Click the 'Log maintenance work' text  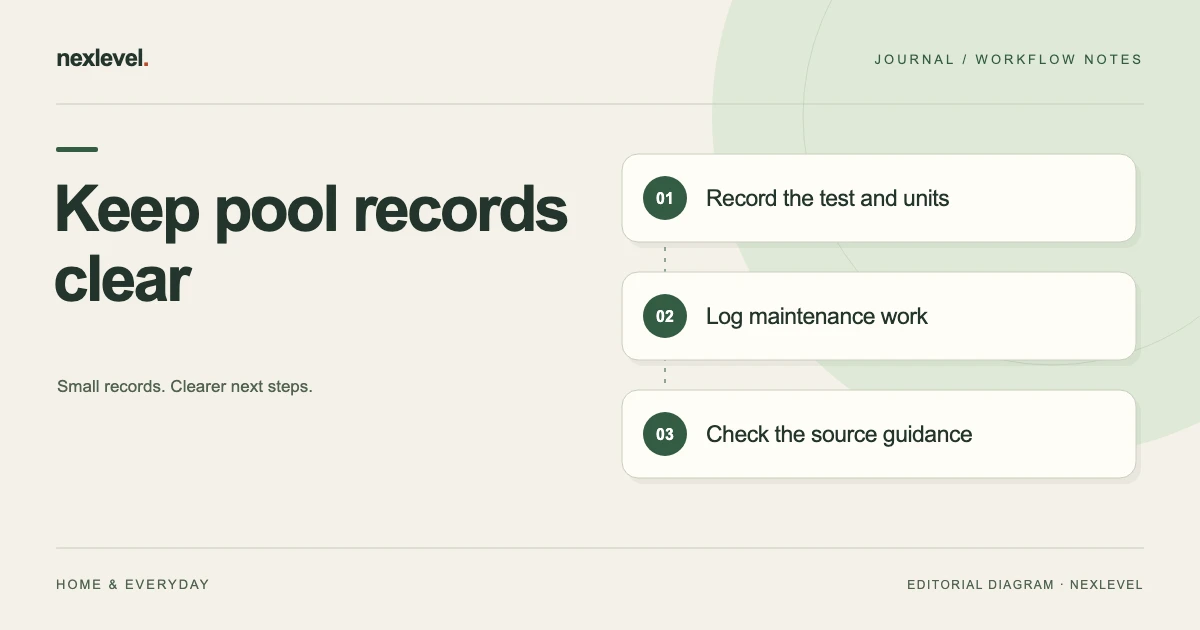[x=817, y=316]
